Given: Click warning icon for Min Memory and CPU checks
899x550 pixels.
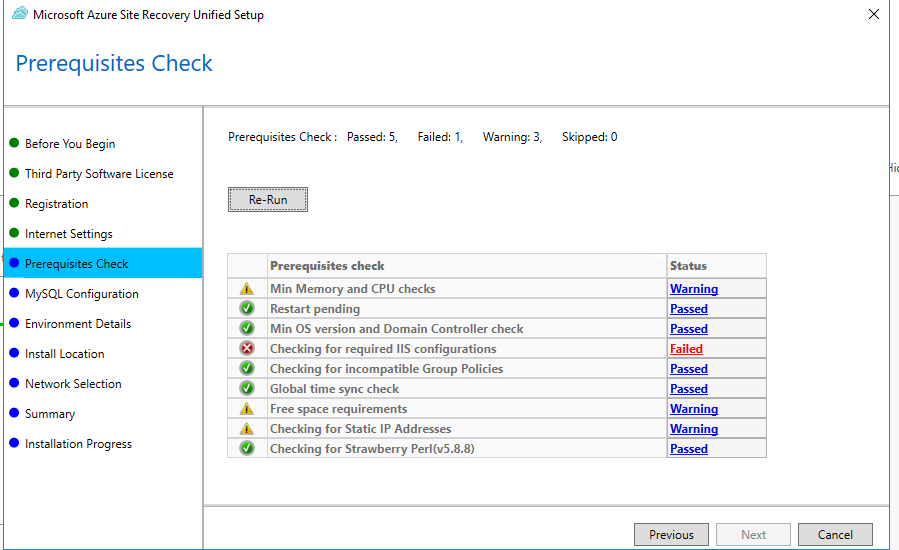Looking at the screenshot, I should tap(247, 288).
